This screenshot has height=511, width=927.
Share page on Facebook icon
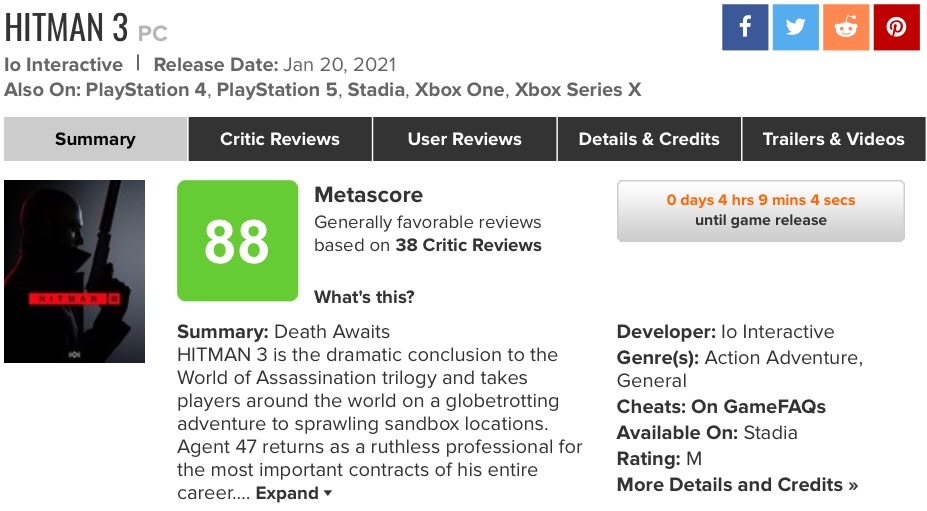pos(745,27)
